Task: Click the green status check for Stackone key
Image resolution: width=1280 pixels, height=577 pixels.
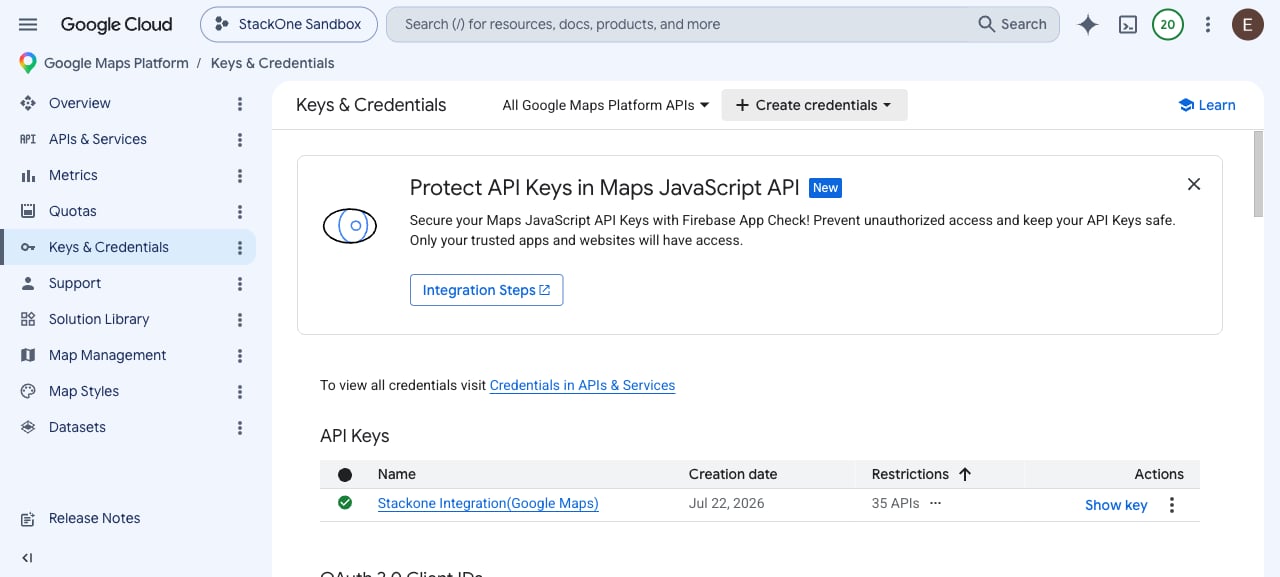Action: (345, 503)
